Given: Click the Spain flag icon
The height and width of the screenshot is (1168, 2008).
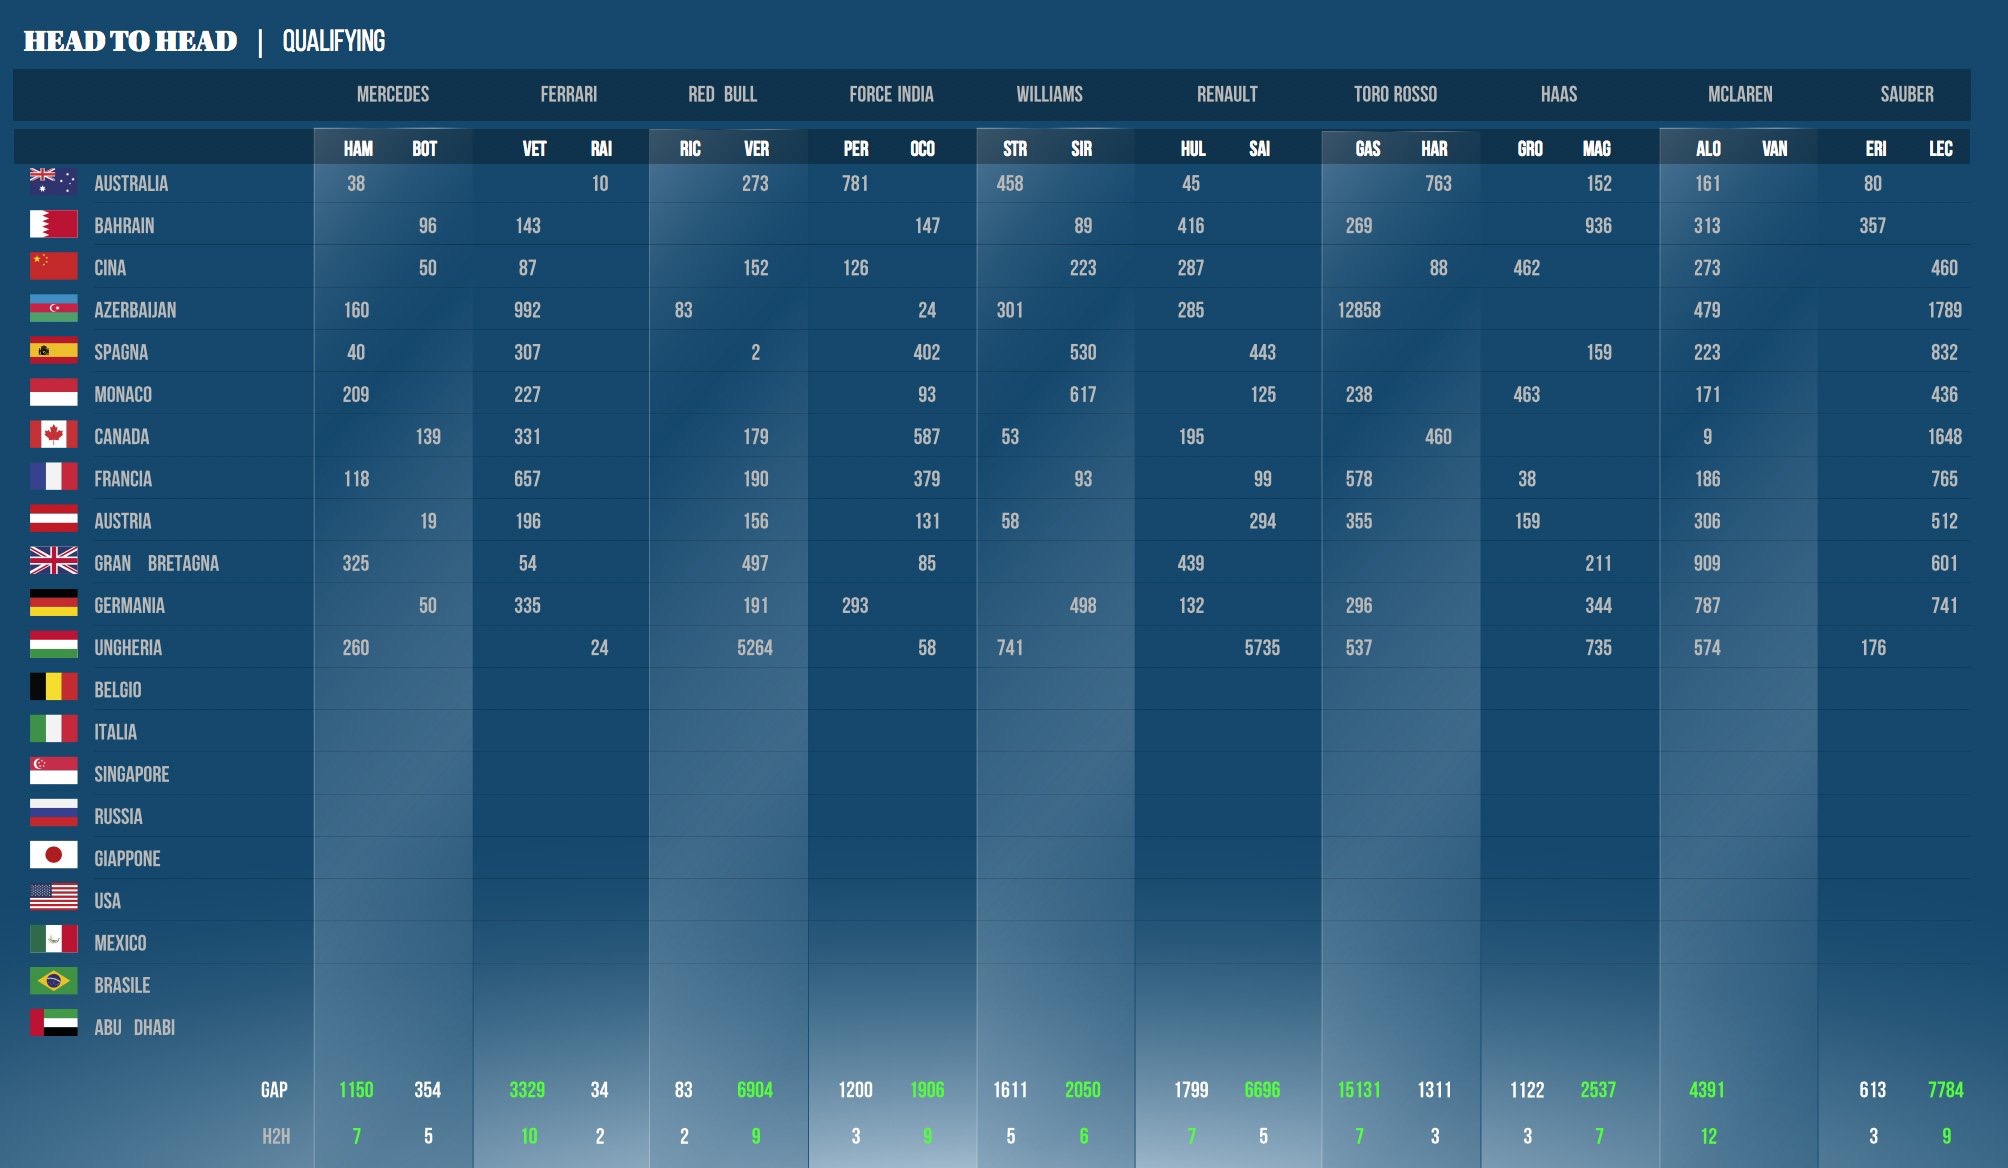Looking at the screenshot, I should click(54, 351).
